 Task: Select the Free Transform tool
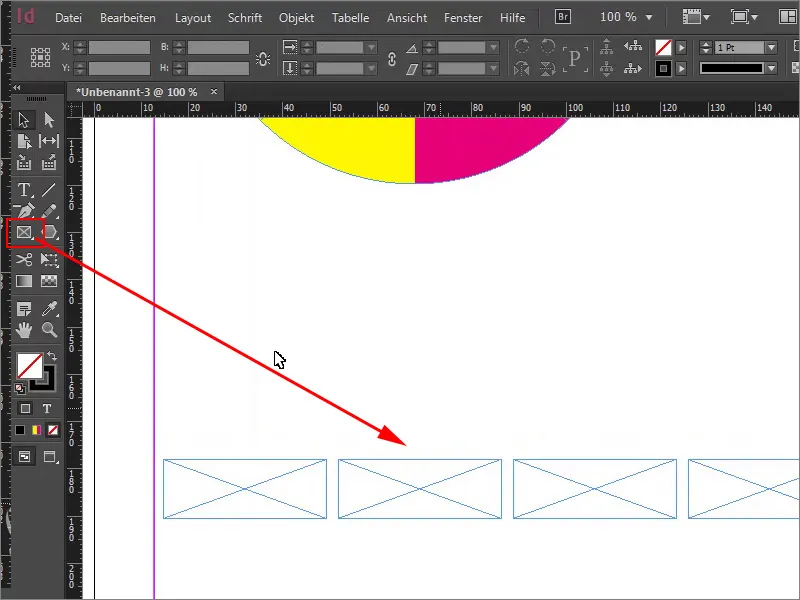(49, 260)
